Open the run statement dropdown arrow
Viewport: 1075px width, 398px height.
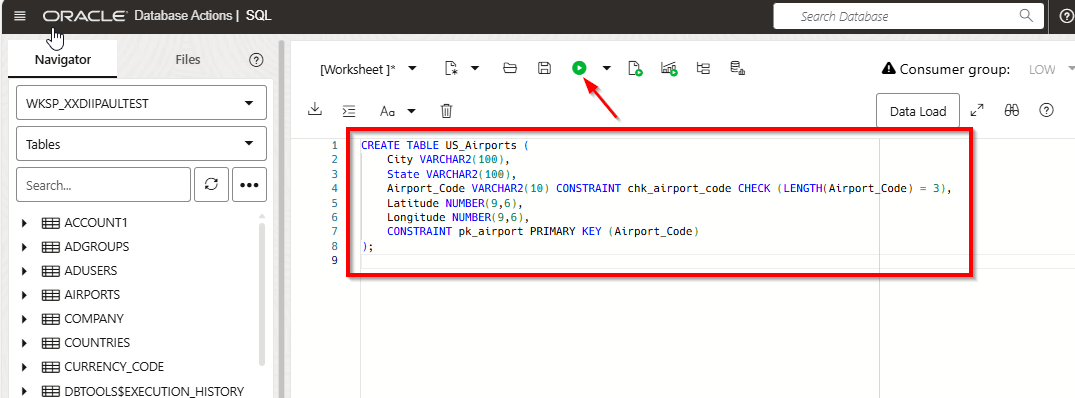click(607, 68)
